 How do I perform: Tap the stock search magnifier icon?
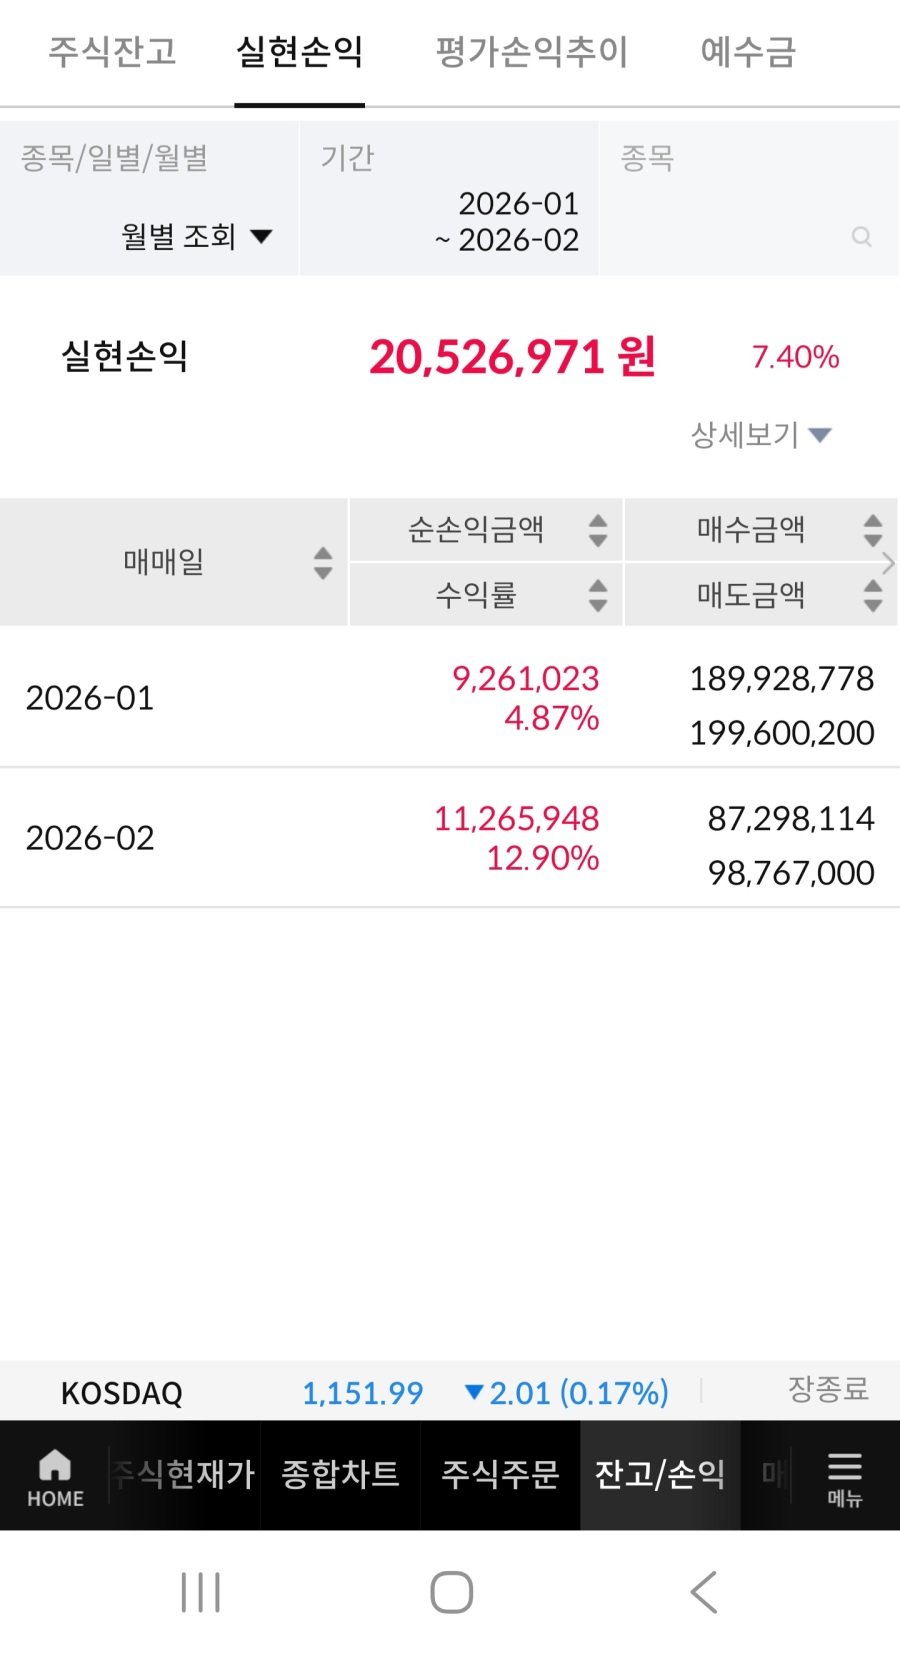click(861, 237)
